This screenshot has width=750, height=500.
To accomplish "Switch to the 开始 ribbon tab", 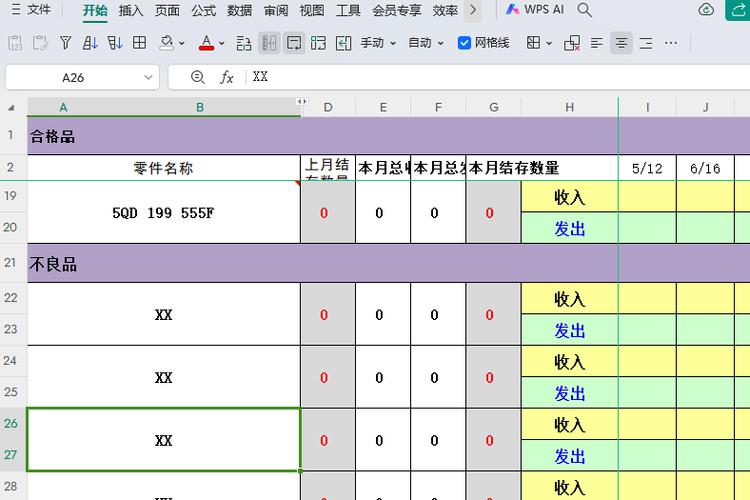I will click(95, 10).
